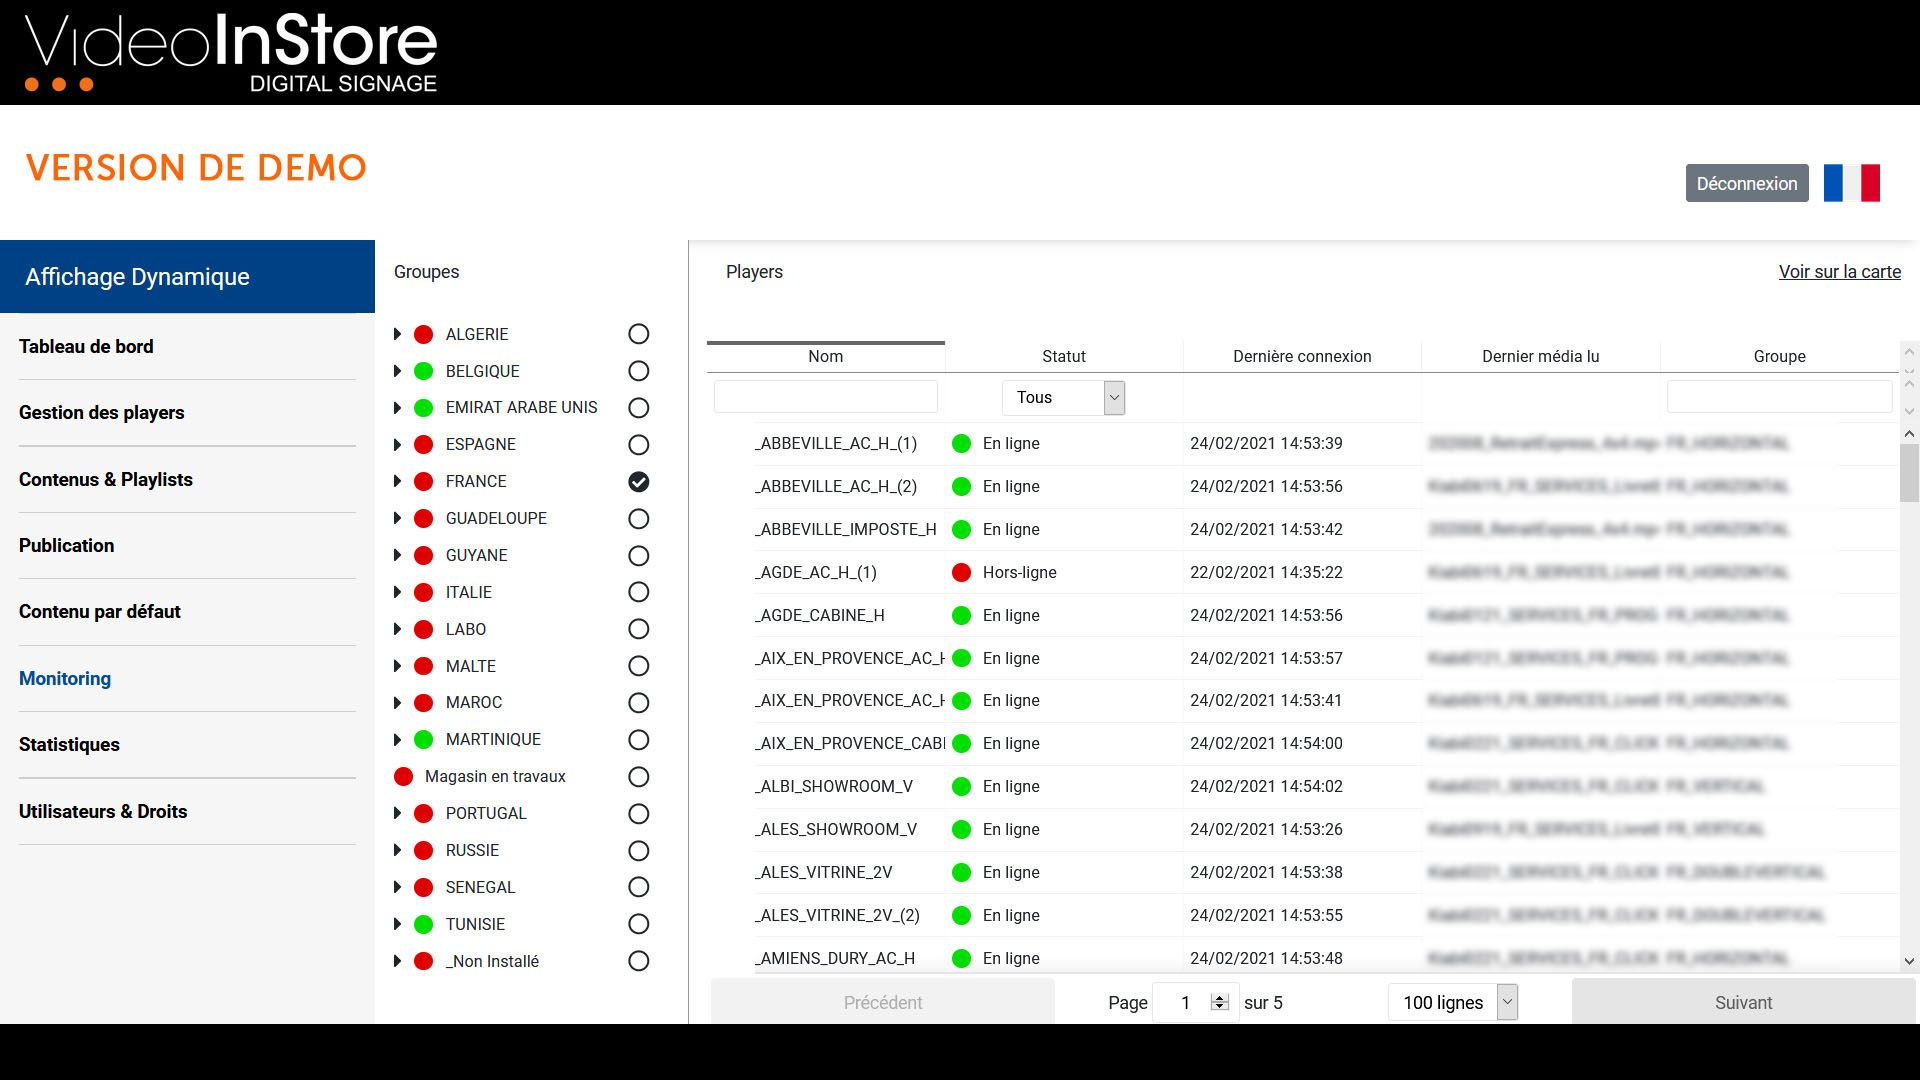The width and height of the screenshot is (1920, 1080).
Task: Open Voir sur la carte link
Action: pos(1839,272)
